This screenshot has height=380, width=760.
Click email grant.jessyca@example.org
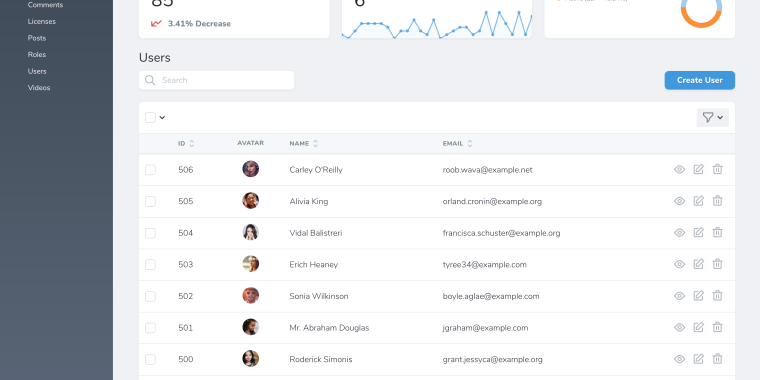(492, 359)
